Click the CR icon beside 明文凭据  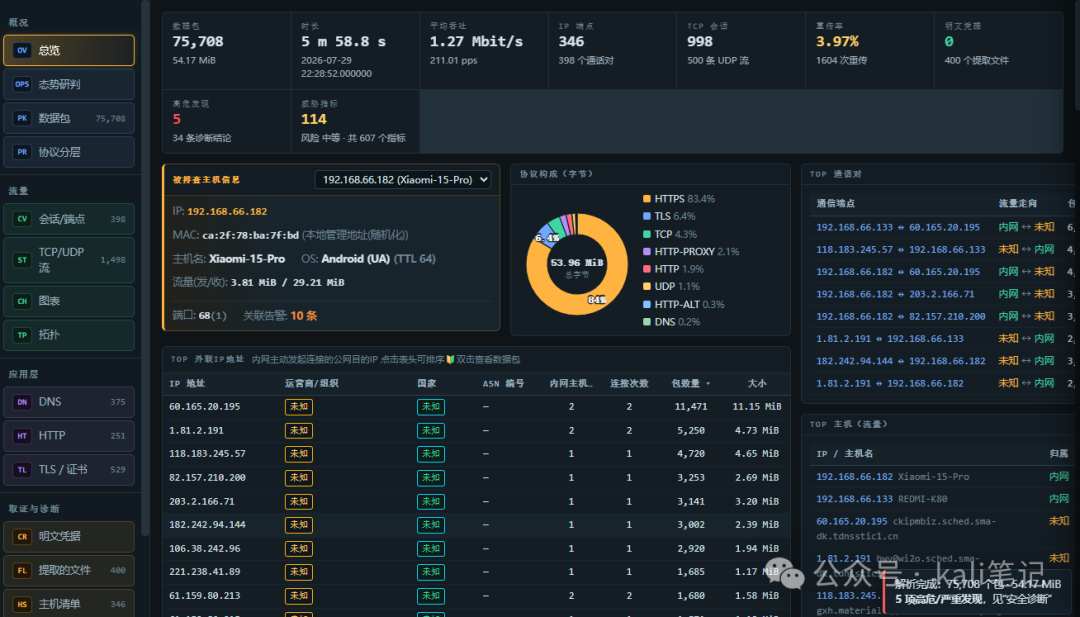click(x=22, y=536)
